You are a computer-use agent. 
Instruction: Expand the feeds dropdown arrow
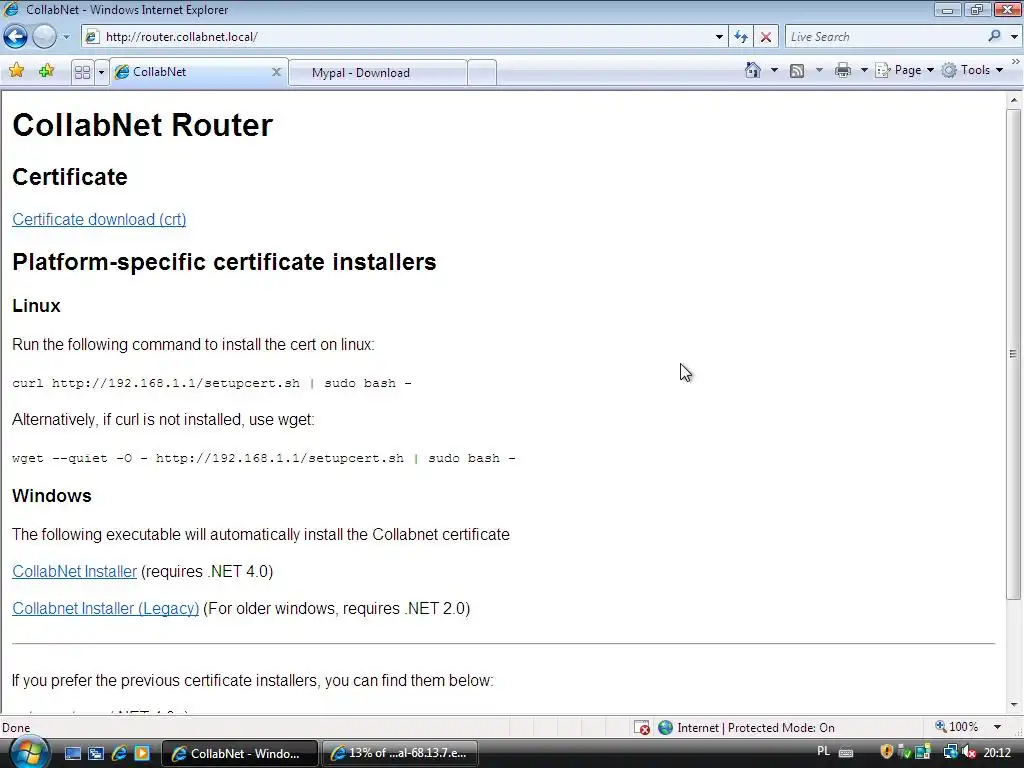point(819,70)
